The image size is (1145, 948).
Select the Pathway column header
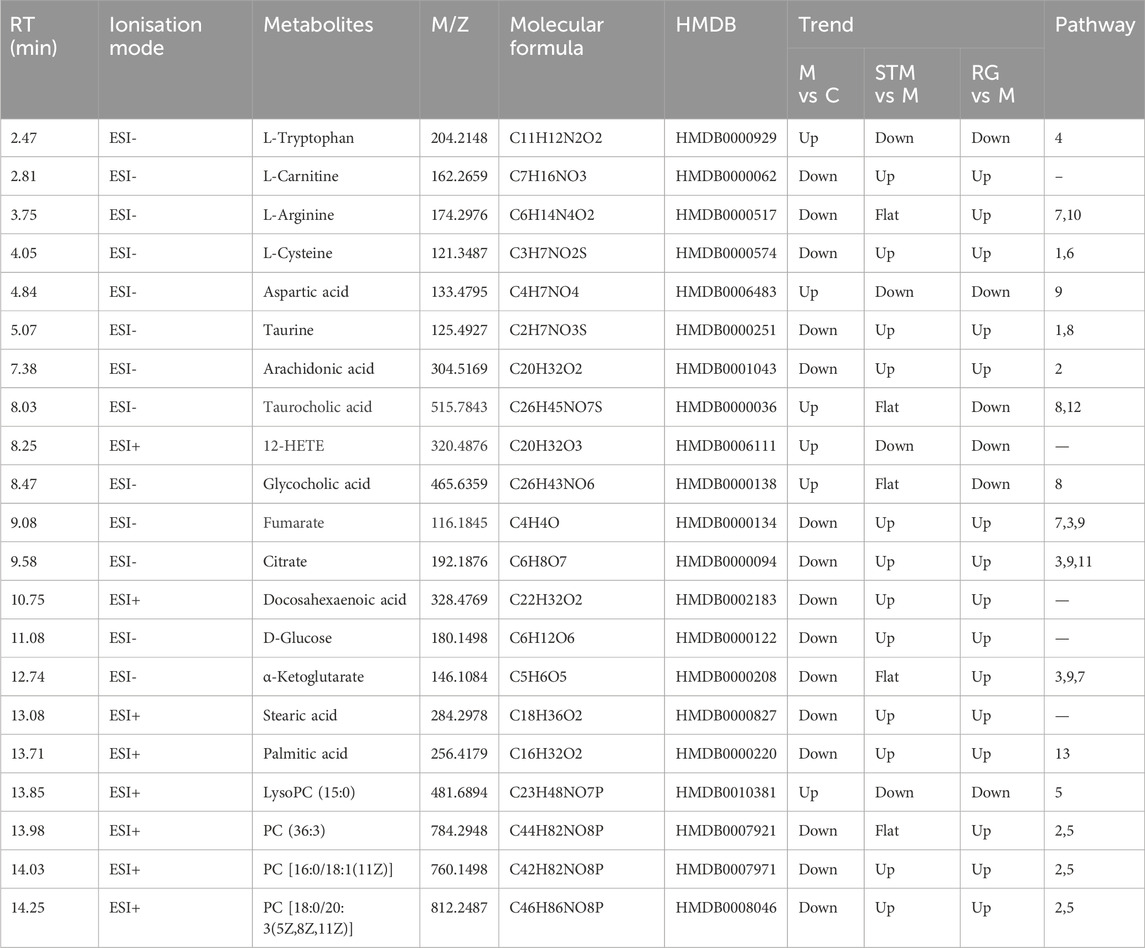click(1094, 25)
